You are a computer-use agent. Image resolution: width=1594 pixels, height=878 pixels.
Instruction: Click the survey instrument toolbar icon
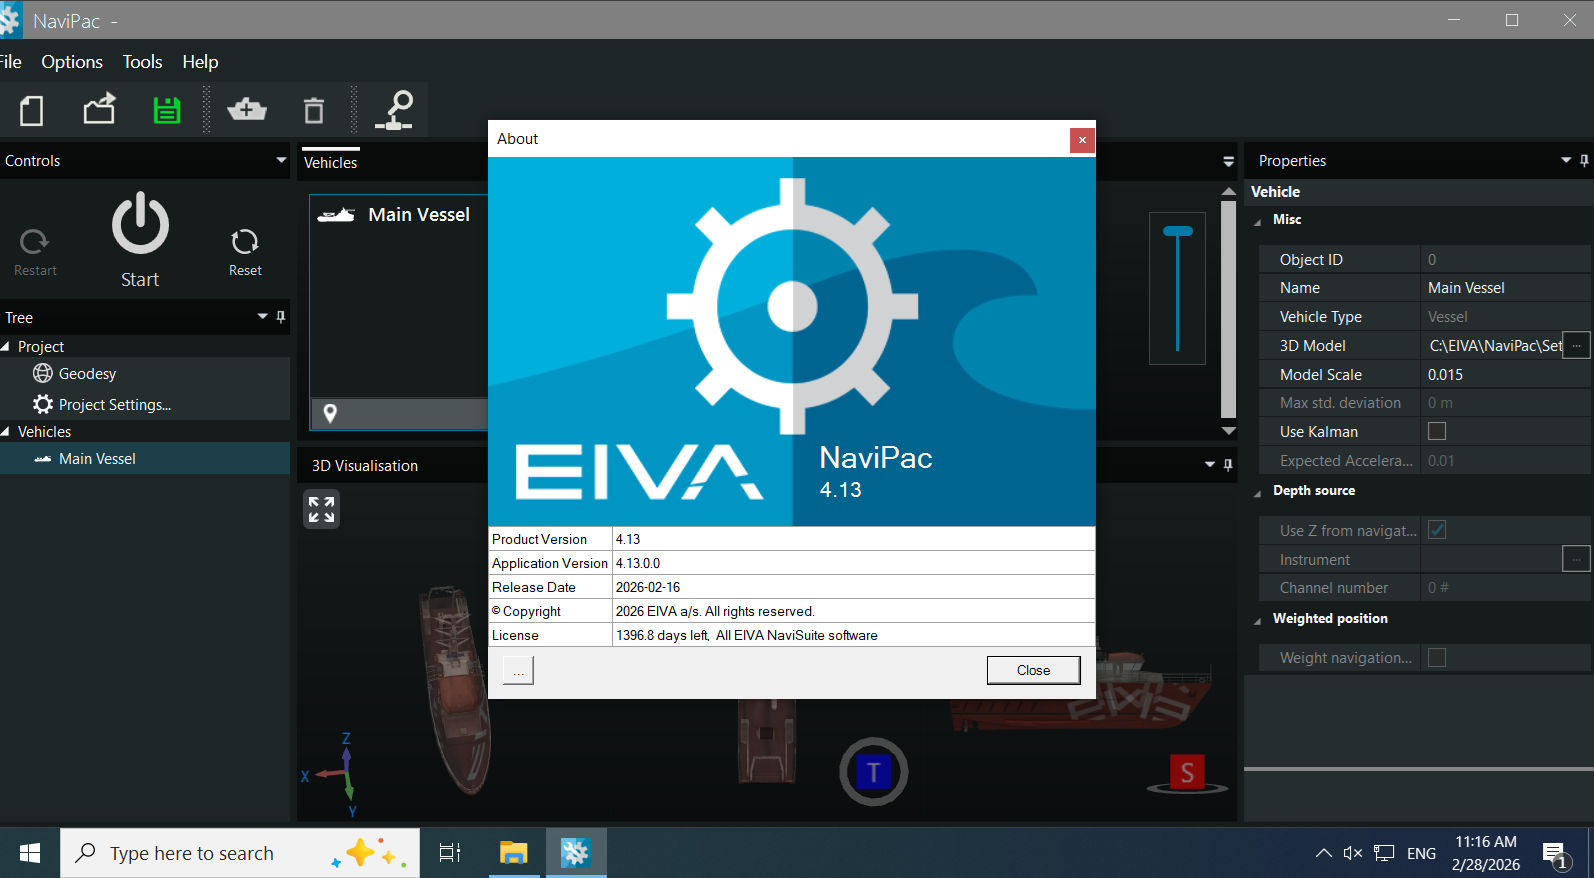394,110
